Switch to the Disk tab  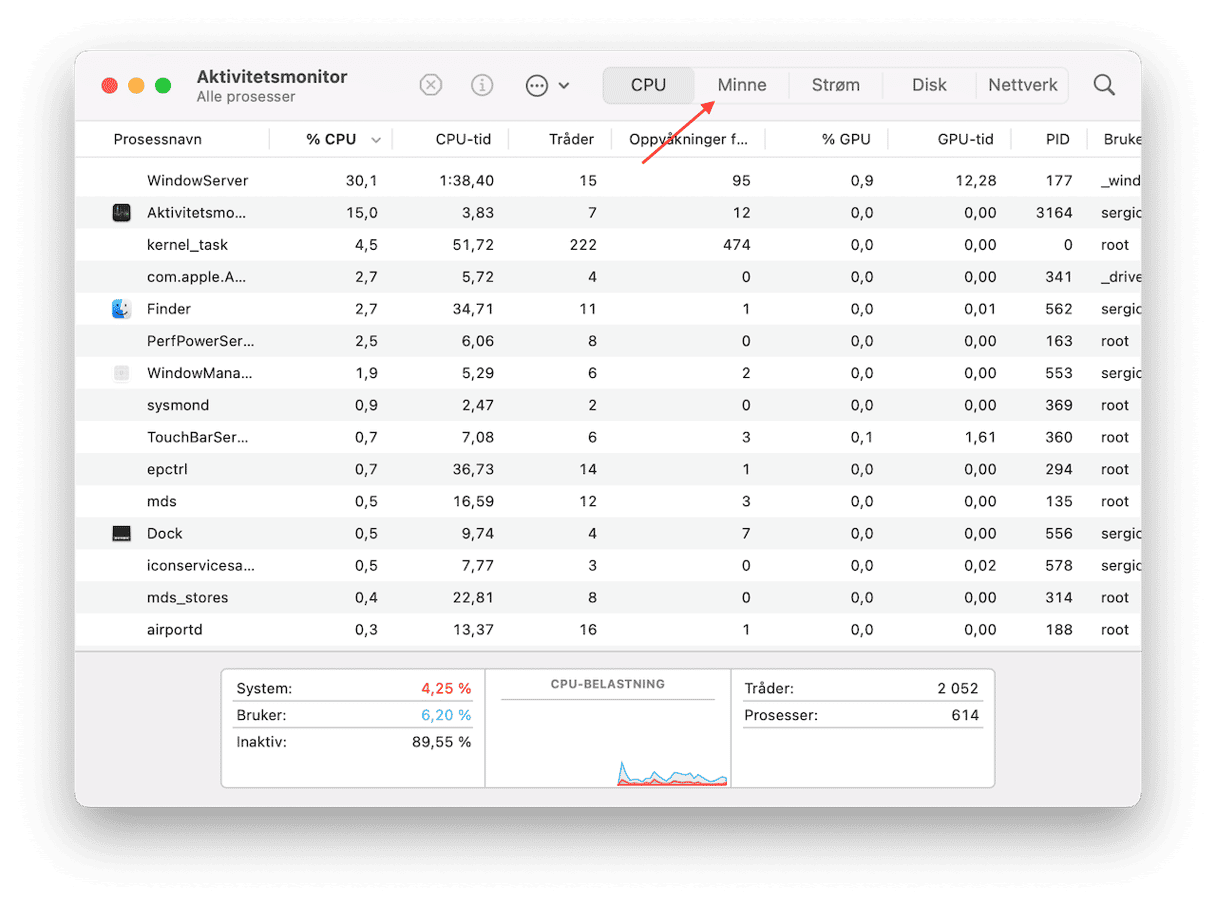click(929, 85)
